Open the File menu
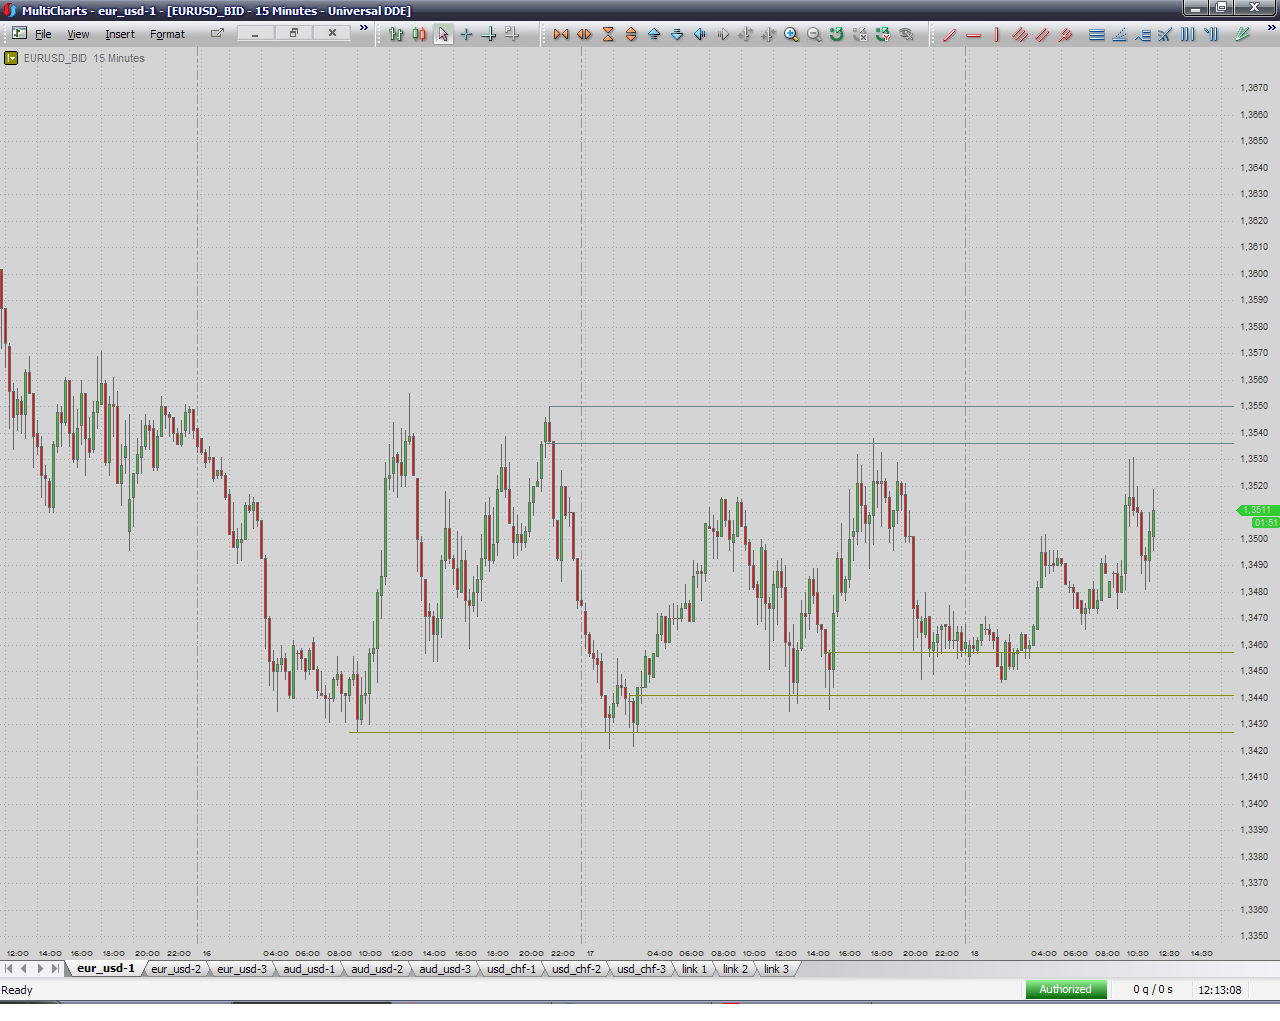This screenshot has height=1021, width=1280. [x=43, y=34]
